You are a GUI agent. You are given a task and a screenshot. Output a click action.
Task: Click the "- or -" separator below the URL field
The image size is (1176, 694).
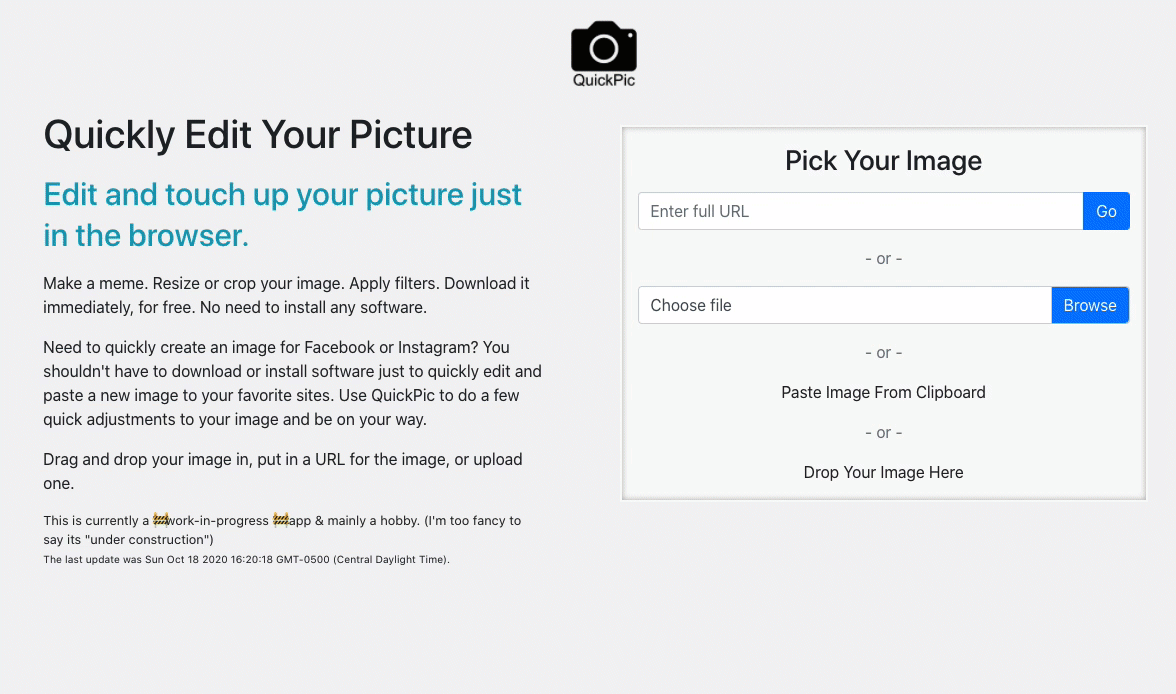(x=884, y=259)
